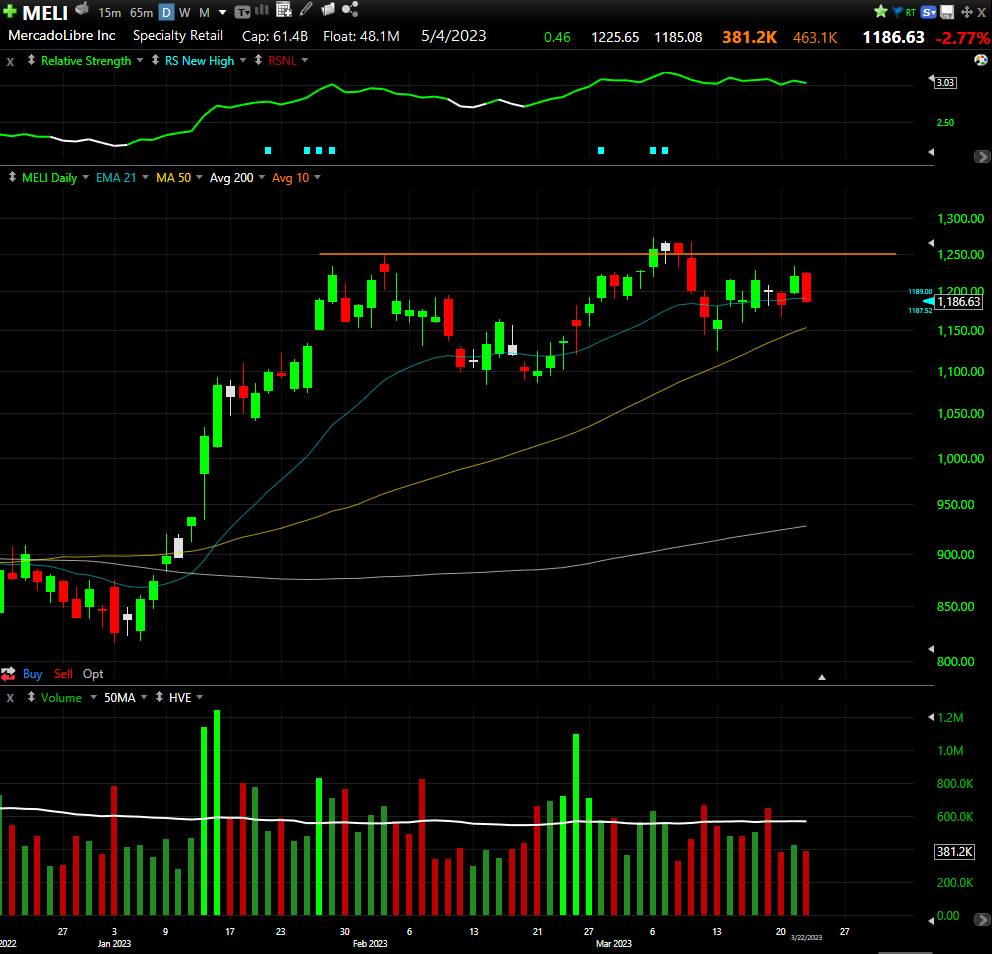Viewport: 992px width, 954px height.
Task: Click the MELI Daily plot label
Action: [49, 178]
